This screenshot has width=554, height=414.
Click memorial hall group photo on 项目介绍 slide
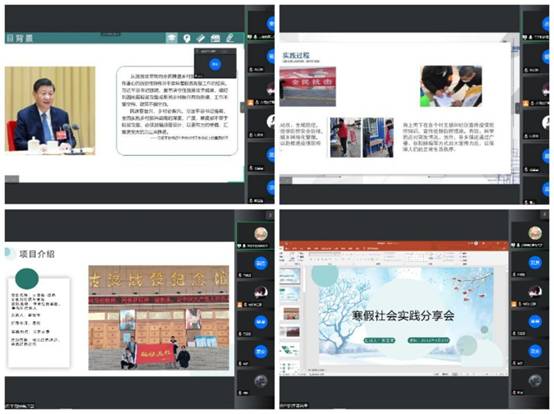point(159,318)
